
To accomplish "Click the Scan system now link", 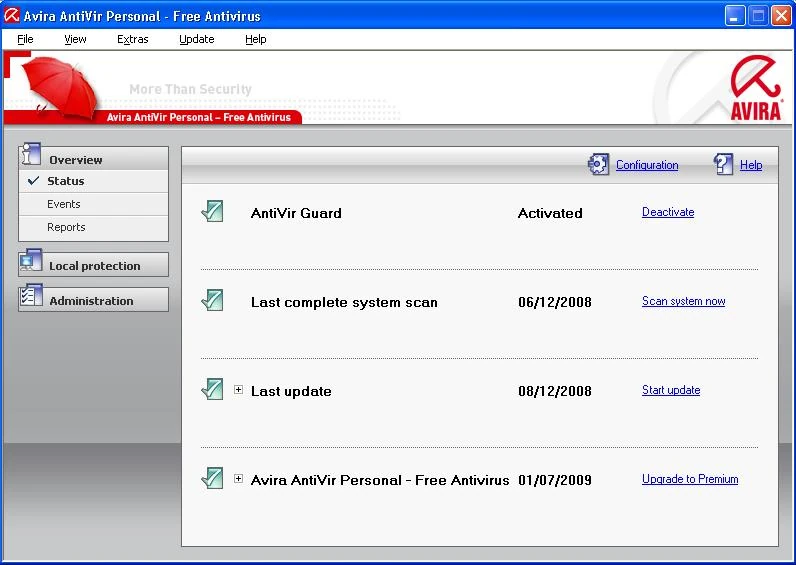I will 683,301.
